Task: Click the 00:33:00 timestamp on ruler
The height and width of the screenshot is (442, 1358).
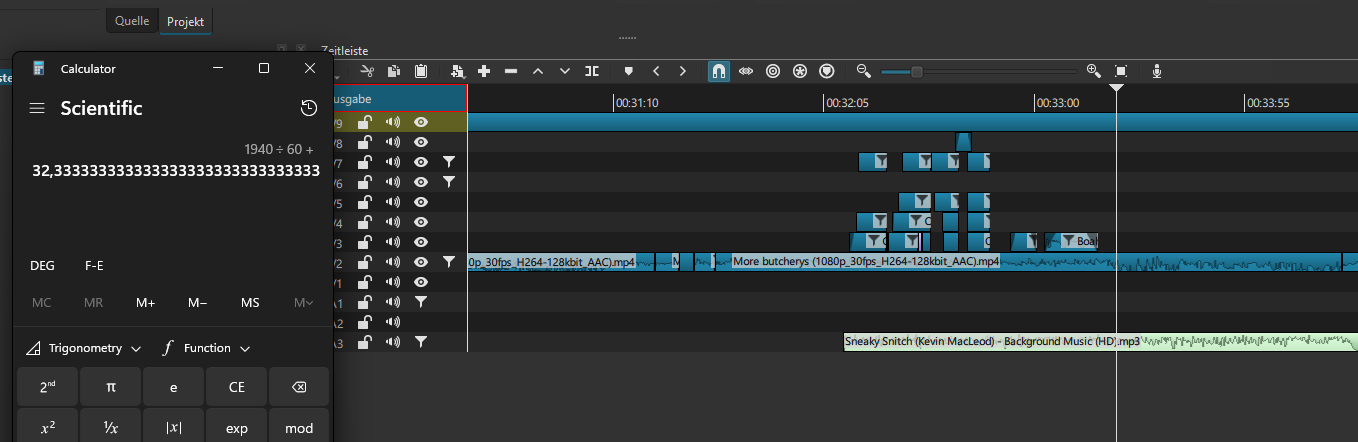Action: [x=1057, y=102]
